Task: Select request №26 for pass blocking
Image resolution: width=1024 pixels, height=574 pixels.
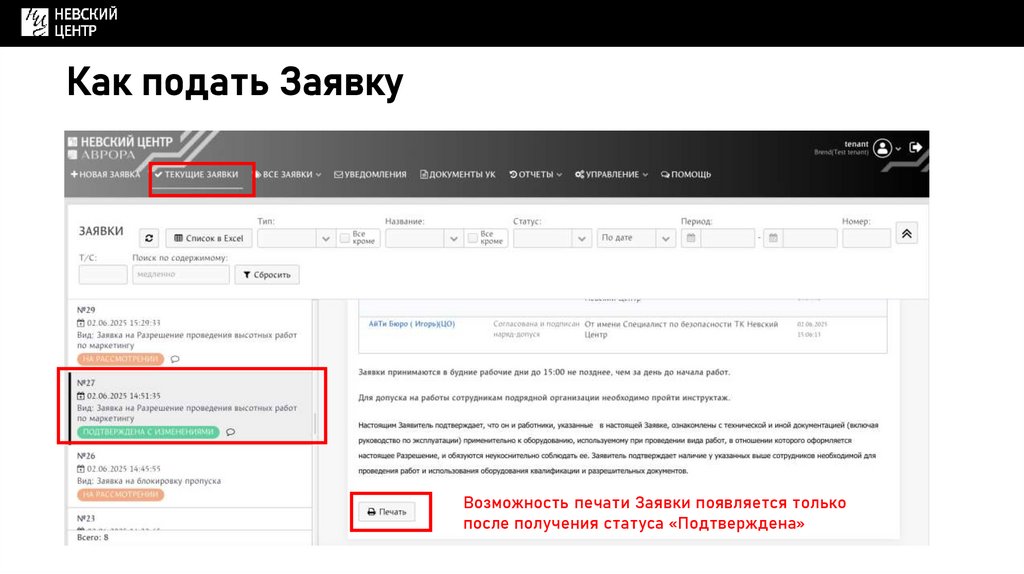Action: 190,475
